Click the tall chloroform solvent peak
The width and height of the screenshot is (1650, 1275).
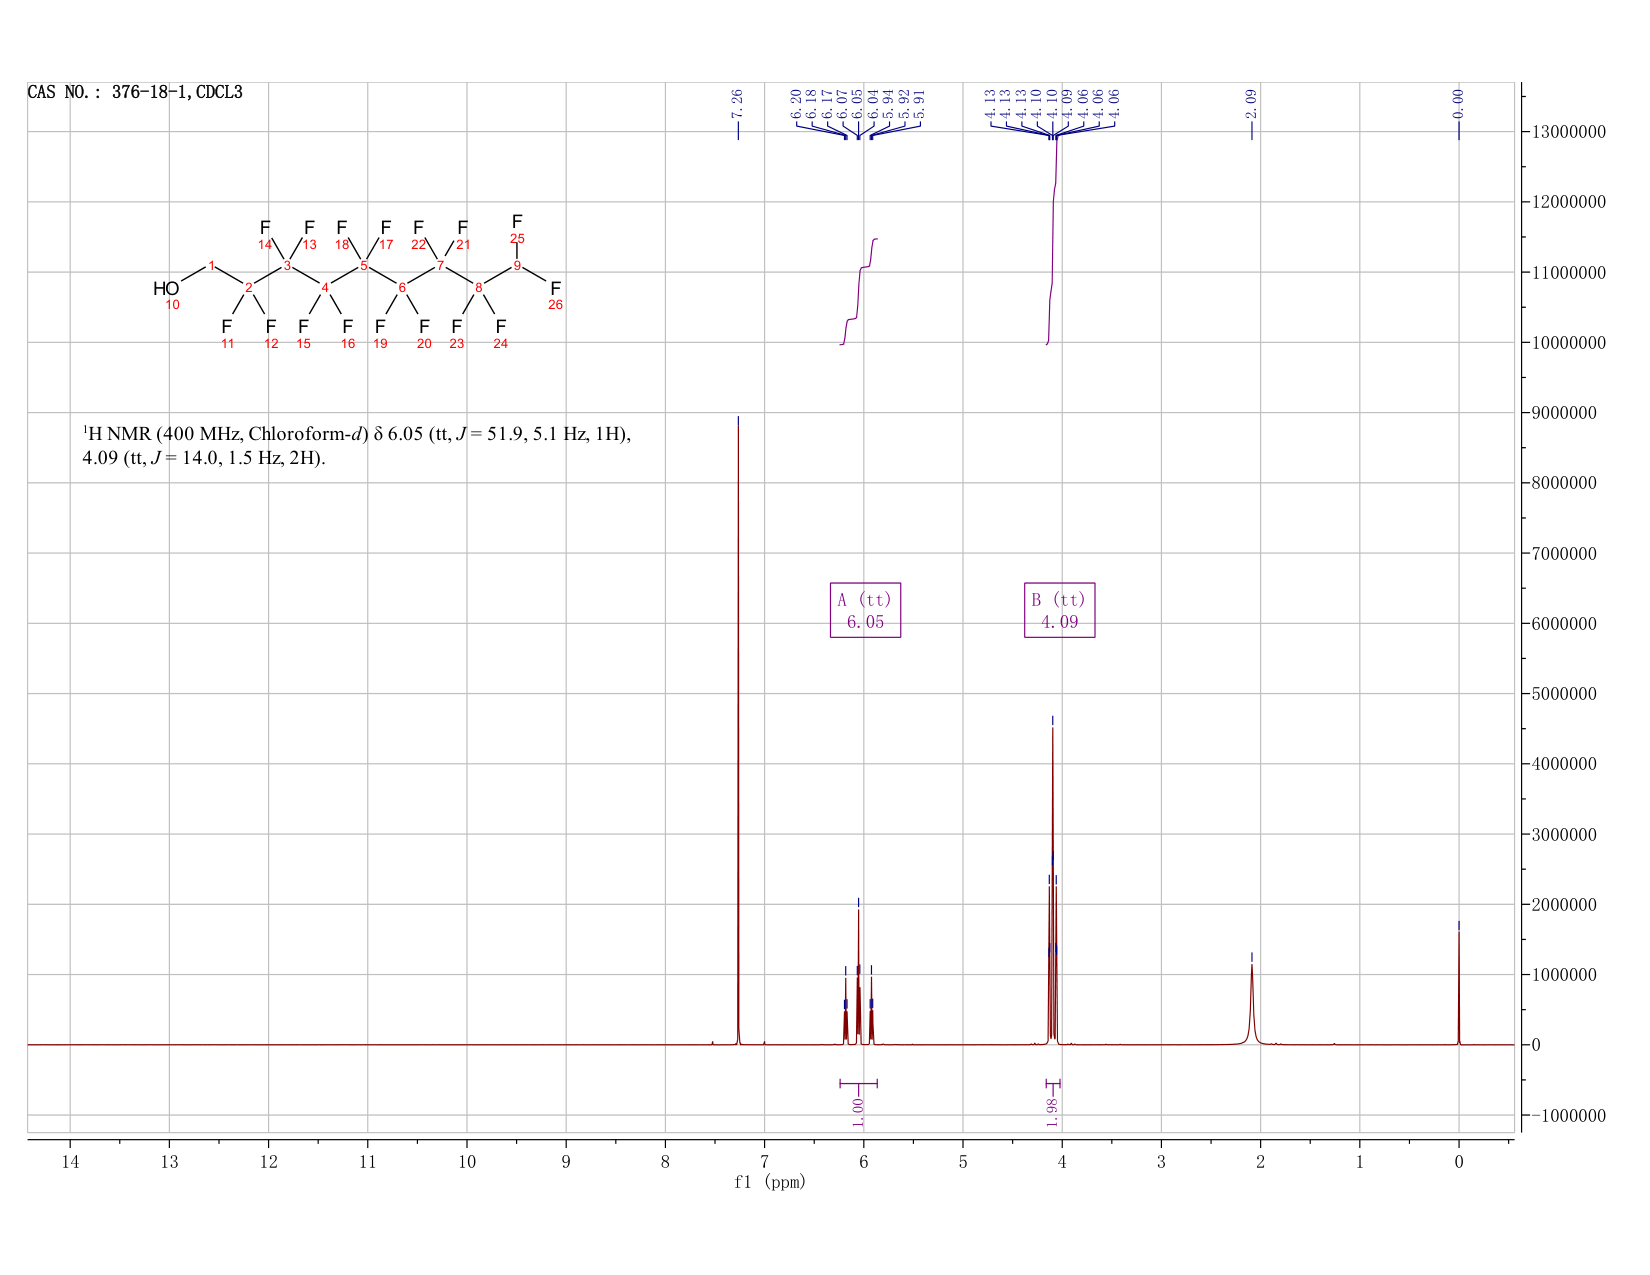click(738, 730)
